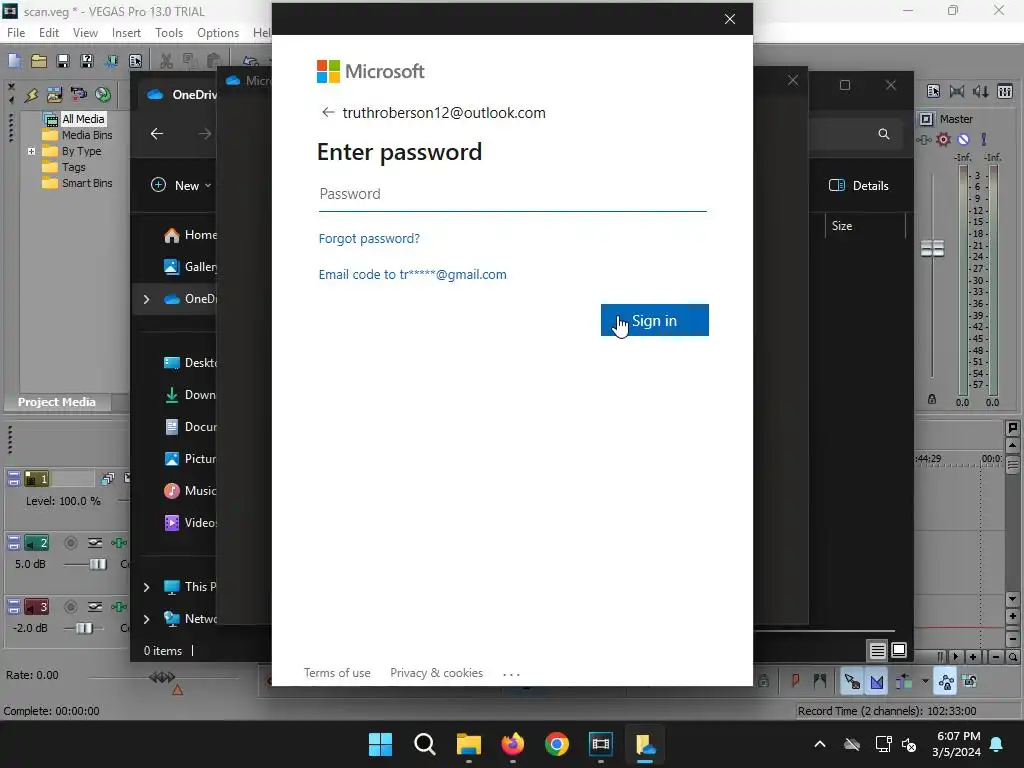Expand the Network tree node
The width and height of the screenshot is (1024, 768).
coord(146,619)
